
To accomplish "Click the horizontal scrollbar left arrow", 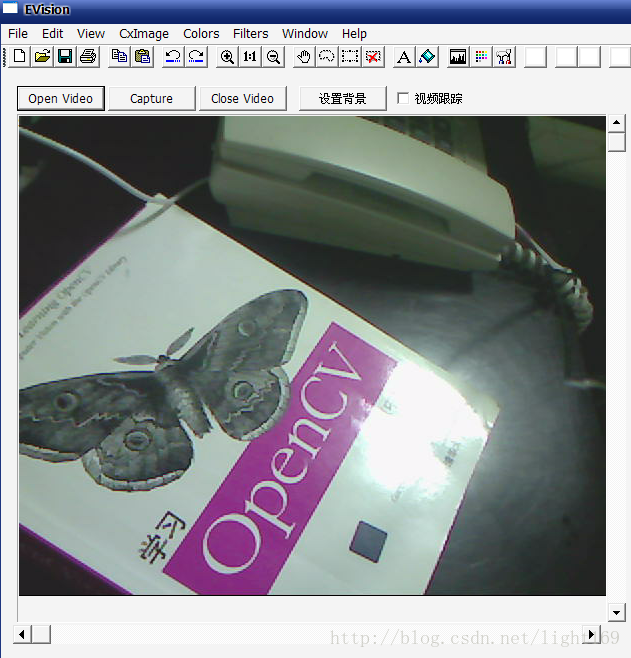I will [x=22, y=634].
